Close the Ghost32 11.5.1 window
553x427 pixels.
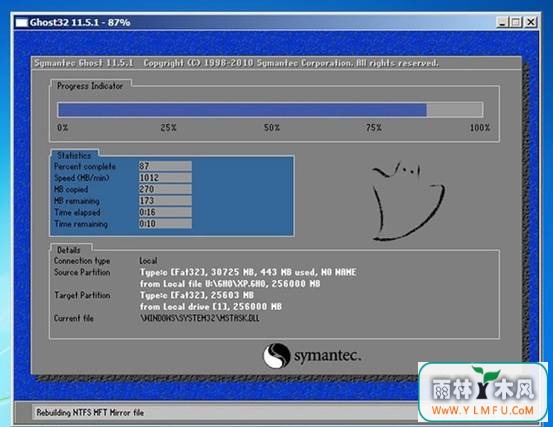pyautogui.click(x=530, y=22)
